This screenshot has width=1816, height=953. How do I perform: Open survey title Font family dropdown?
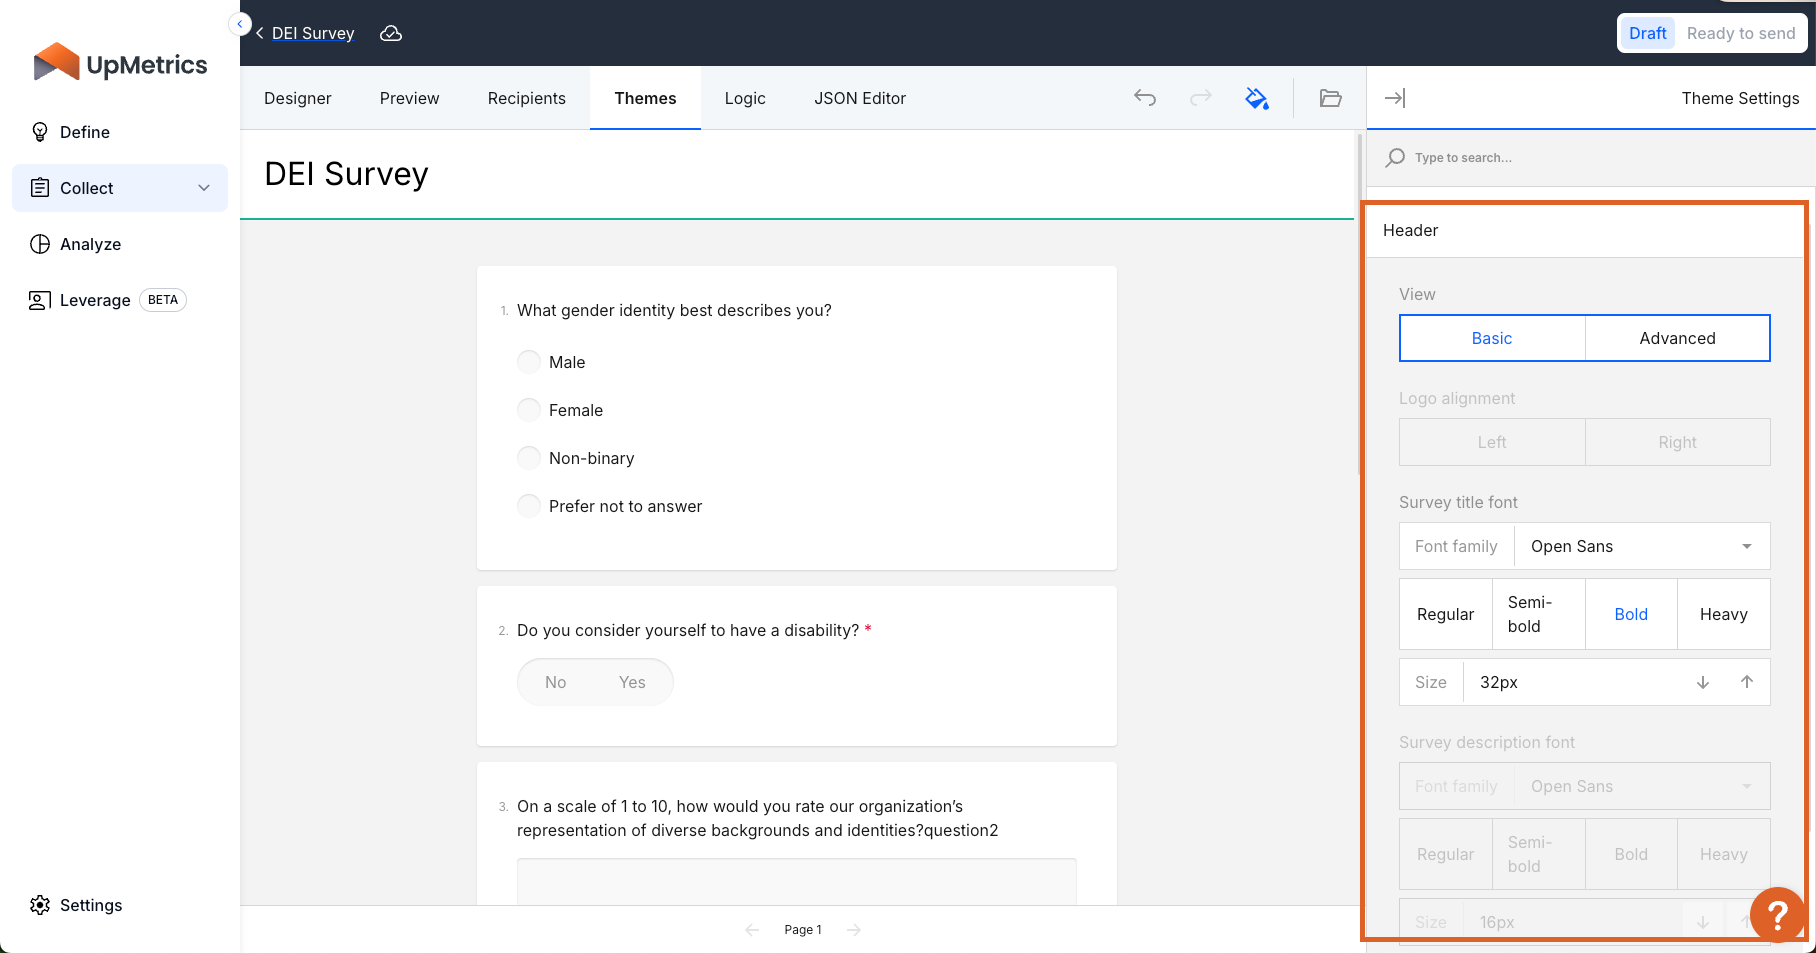[x=1641, y=546]
